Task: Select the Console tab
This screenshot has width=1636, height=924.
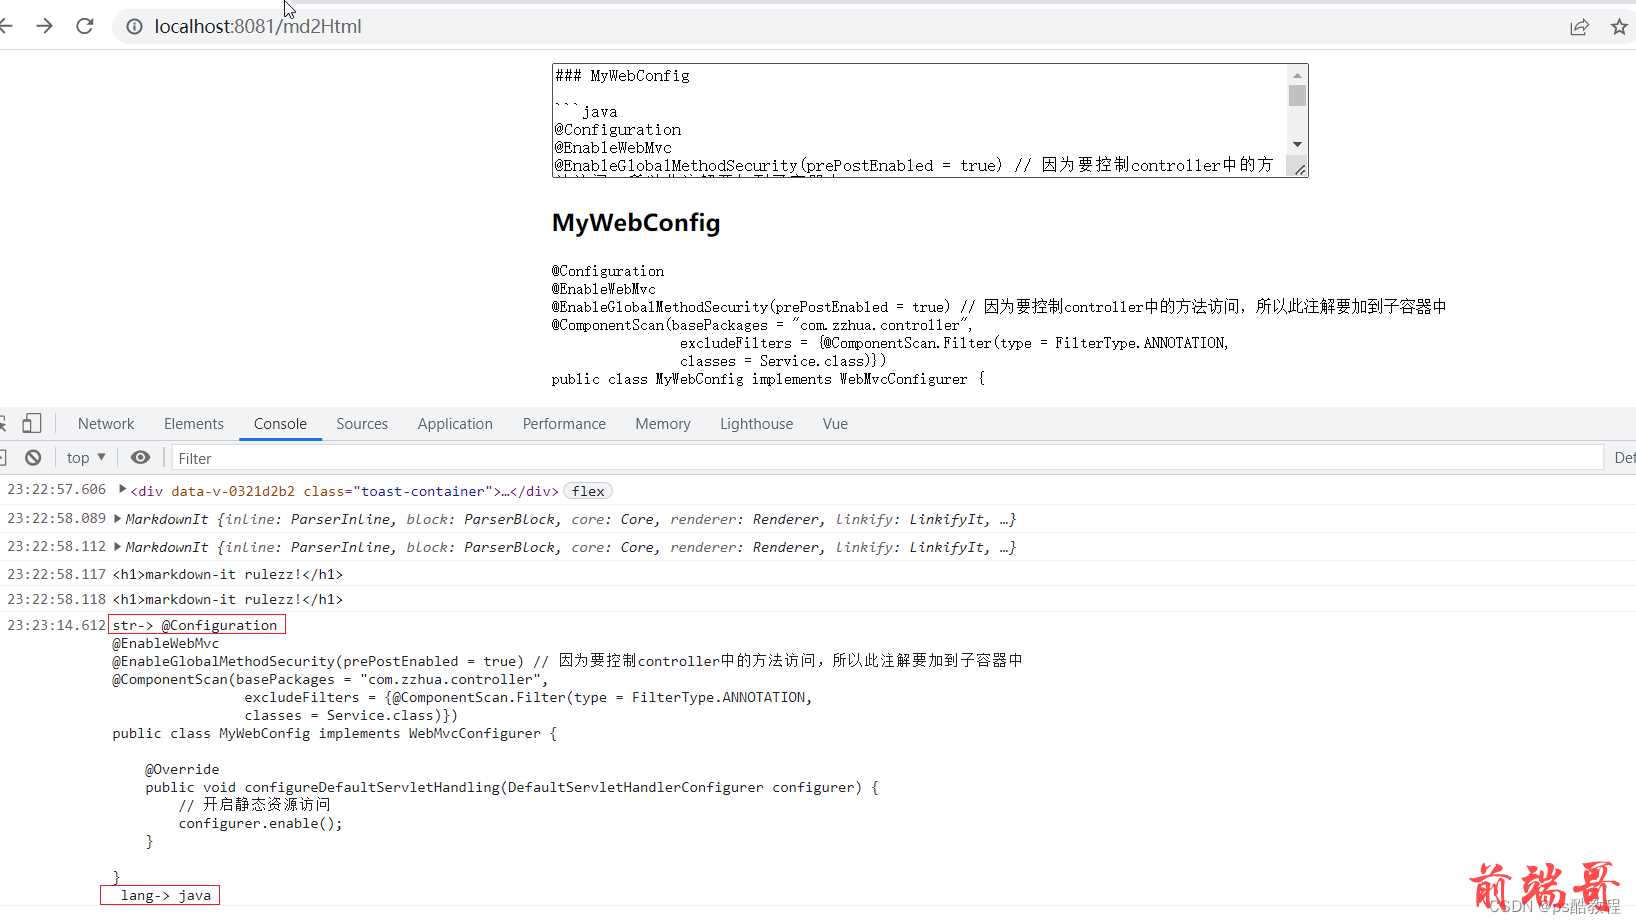Action: pyautogui.click(x=280, y=424)
